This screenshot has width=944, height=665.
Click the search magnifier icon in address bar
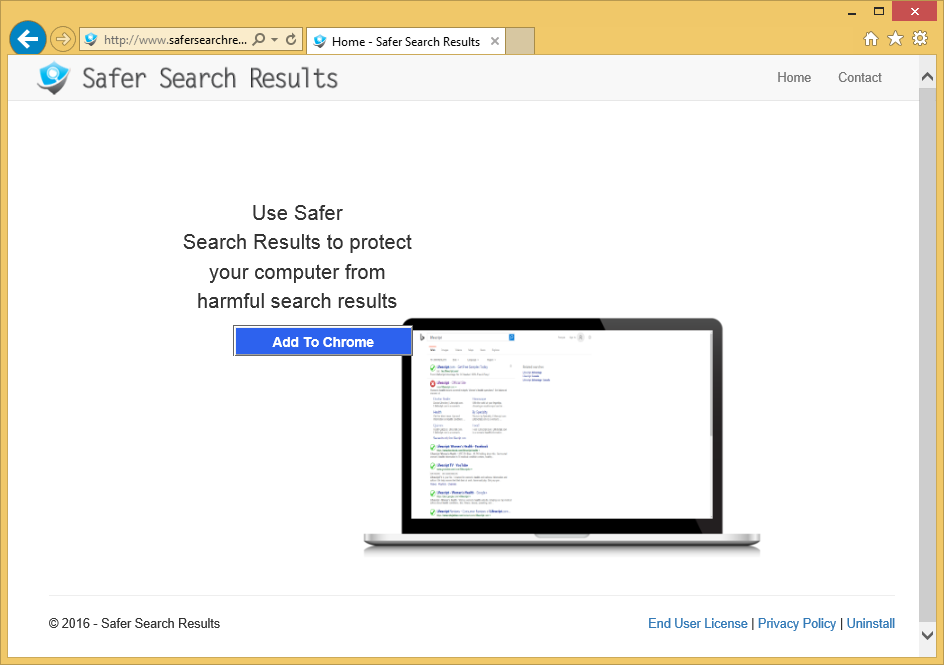[x=259, y=40]
